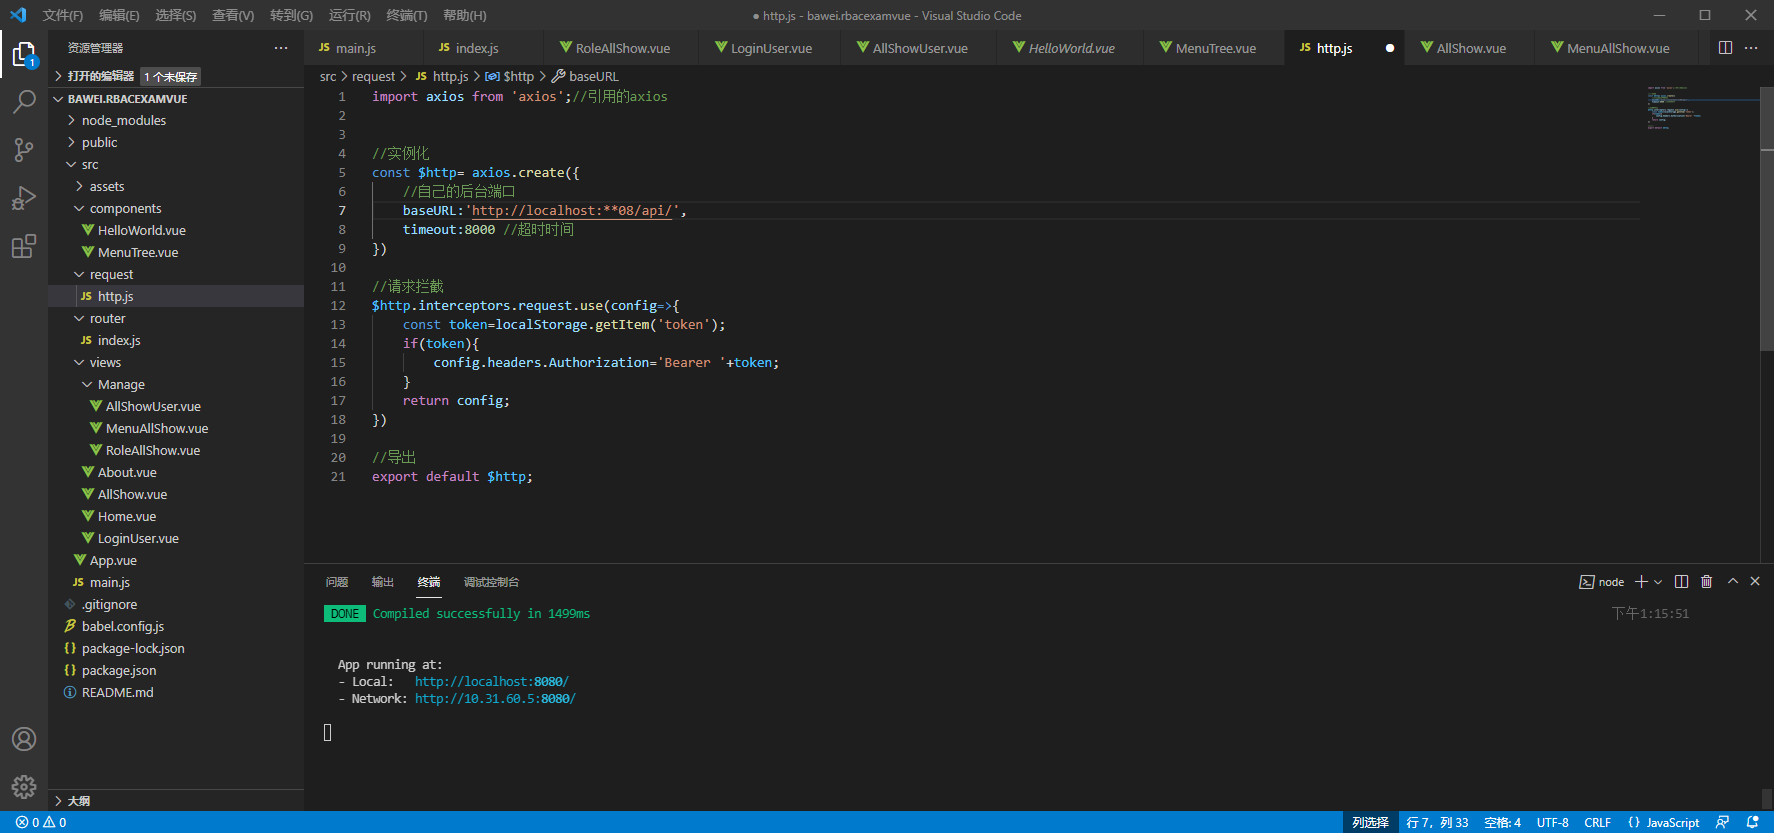Click the CRLF end-of-line indicator
This screenshot has width=1774, height=833.
[x=1597, y=822]
